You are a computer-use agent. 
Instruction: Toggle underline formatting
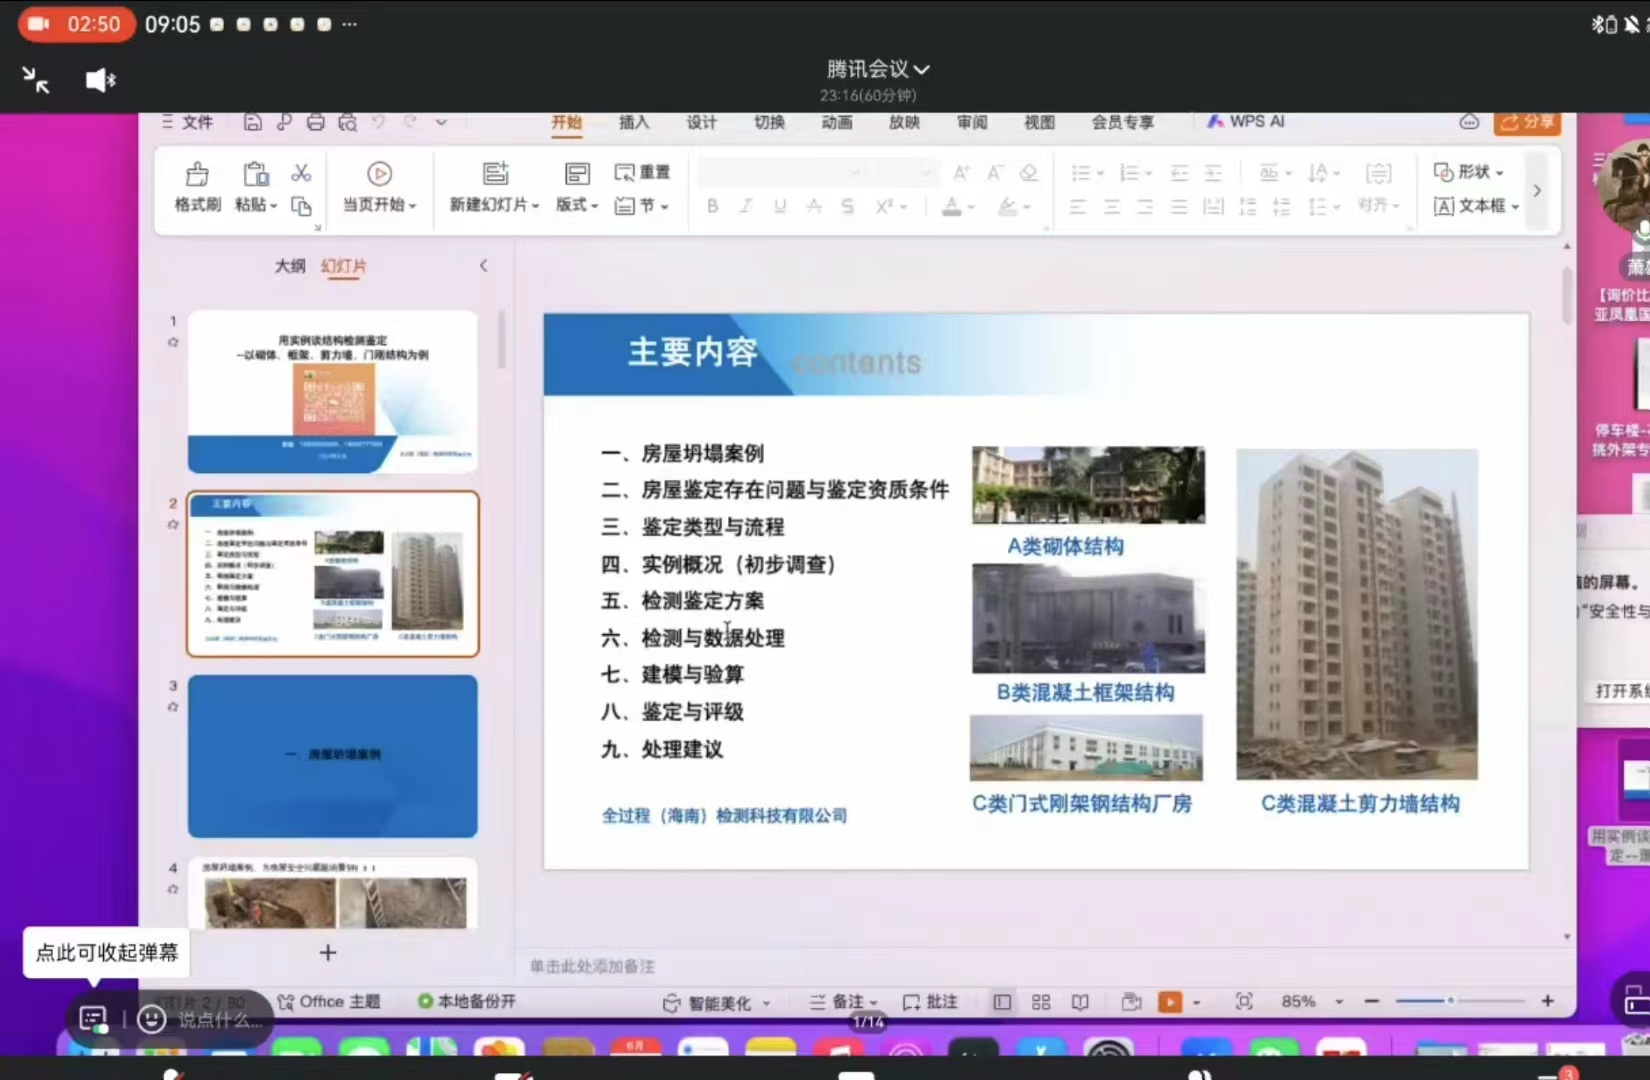[x=779, y=207]
